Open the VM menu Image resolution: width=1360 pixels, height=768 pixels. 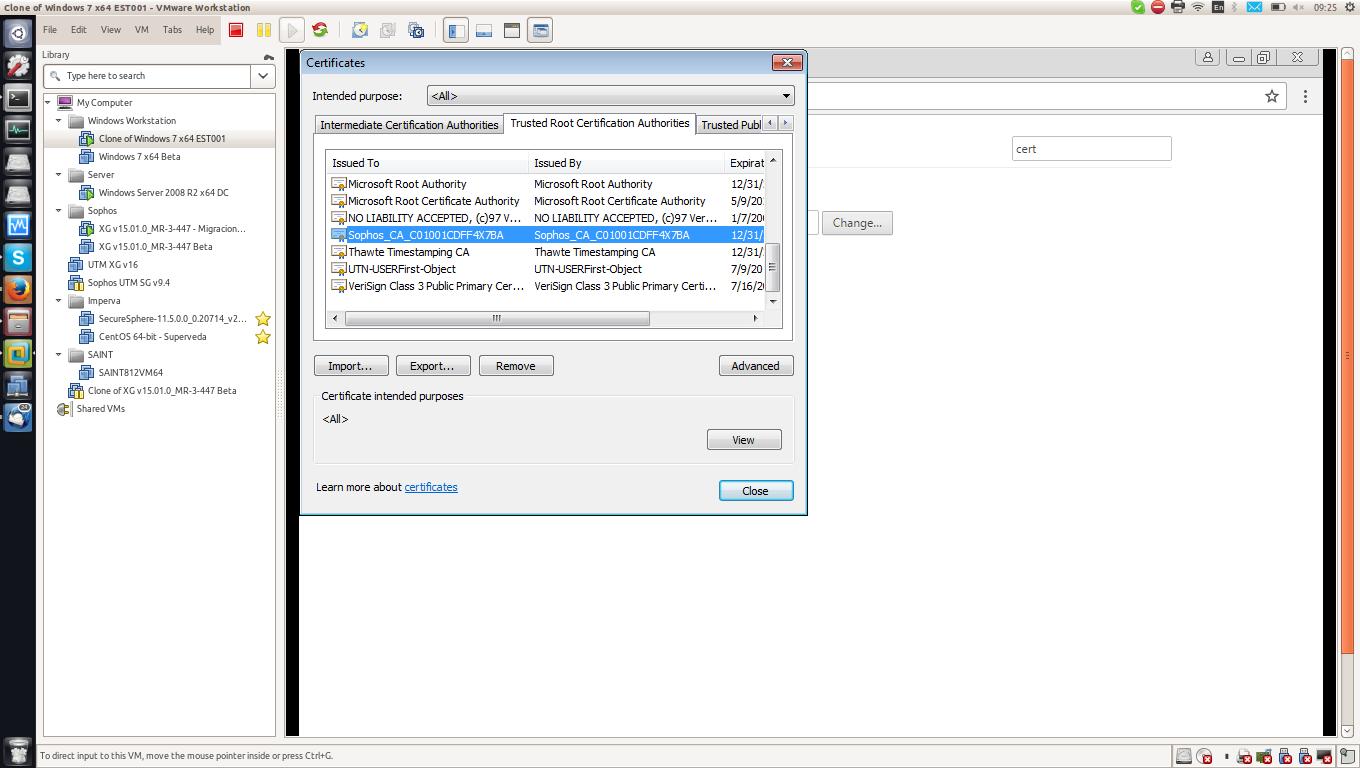point(142,30)
